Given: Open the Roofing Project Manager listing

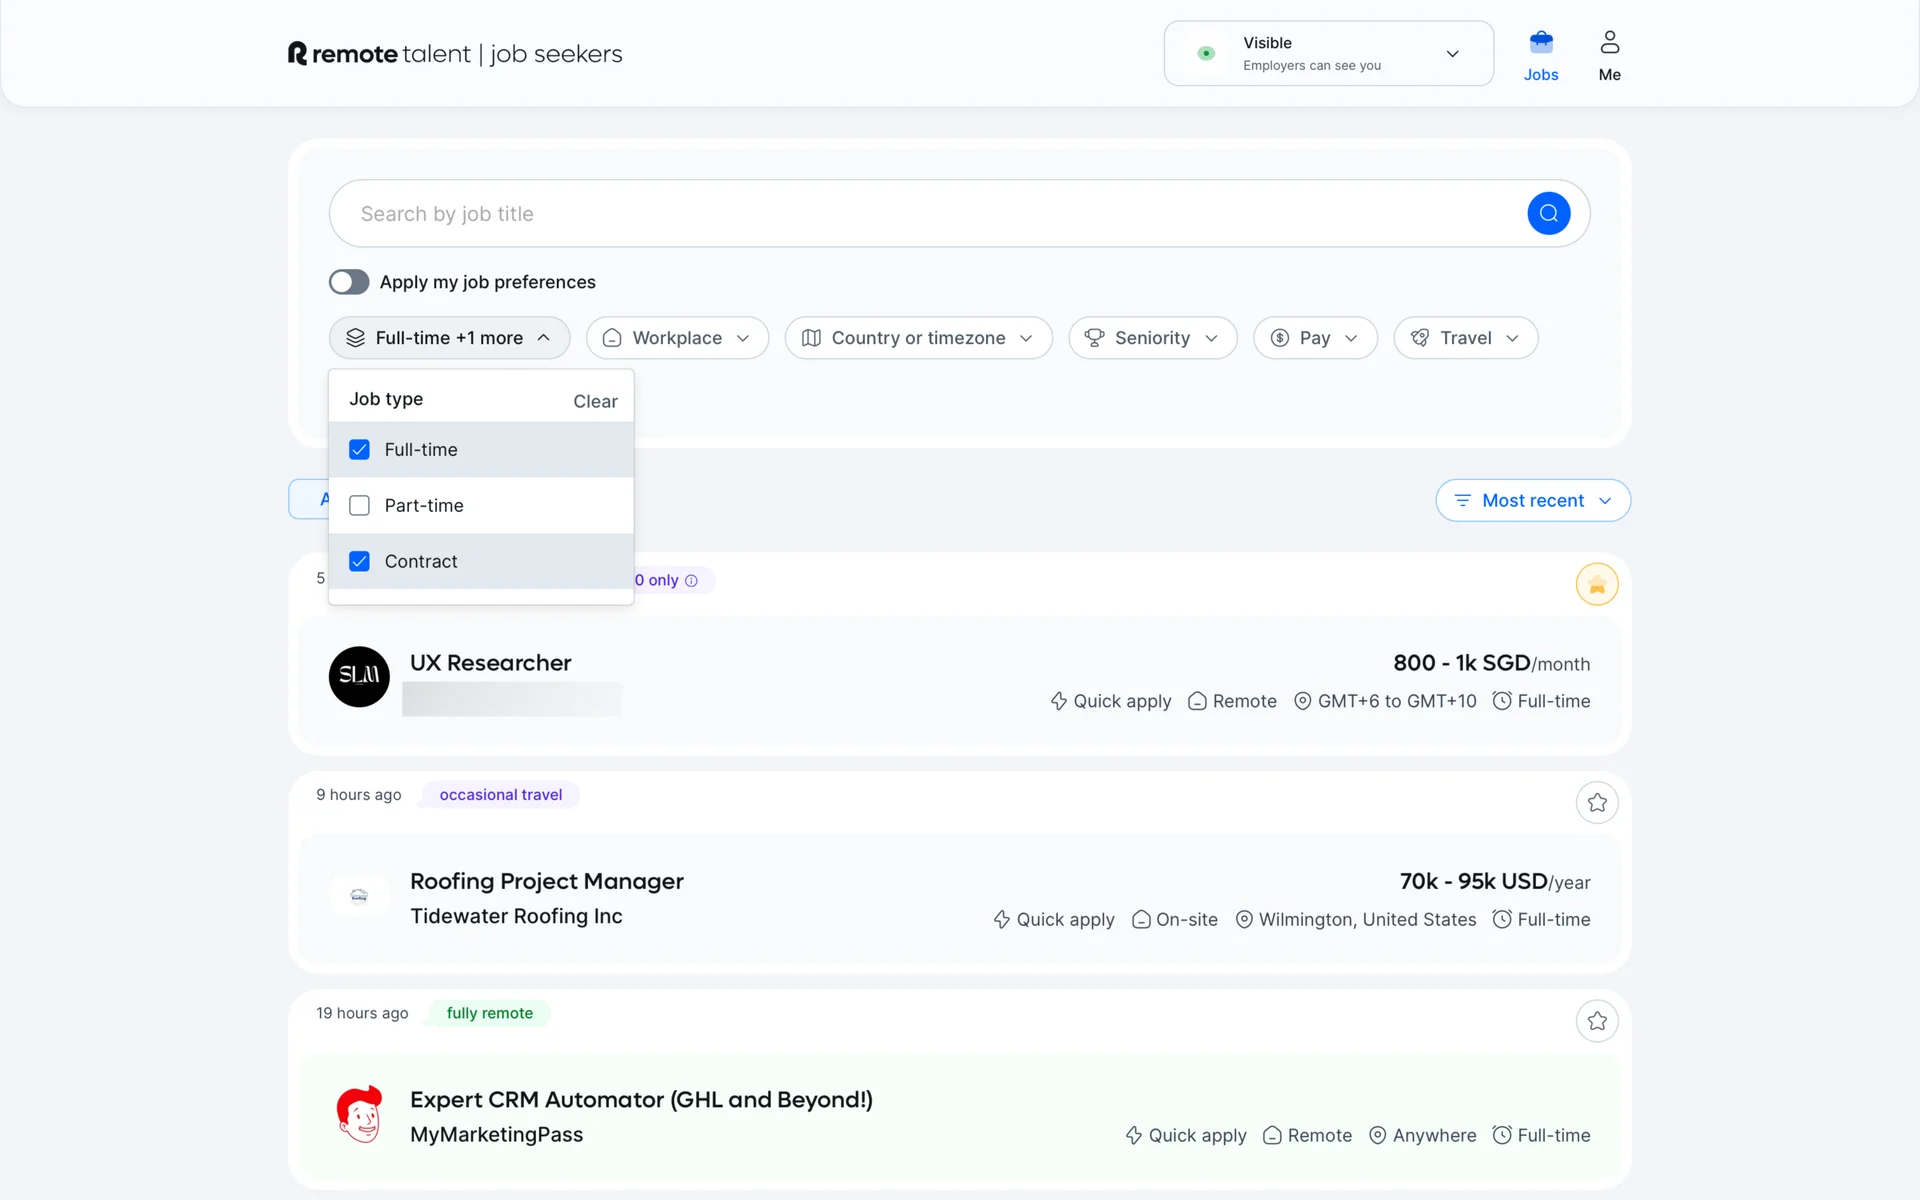Looking at the screenshot, I should (x=546, y=881).
